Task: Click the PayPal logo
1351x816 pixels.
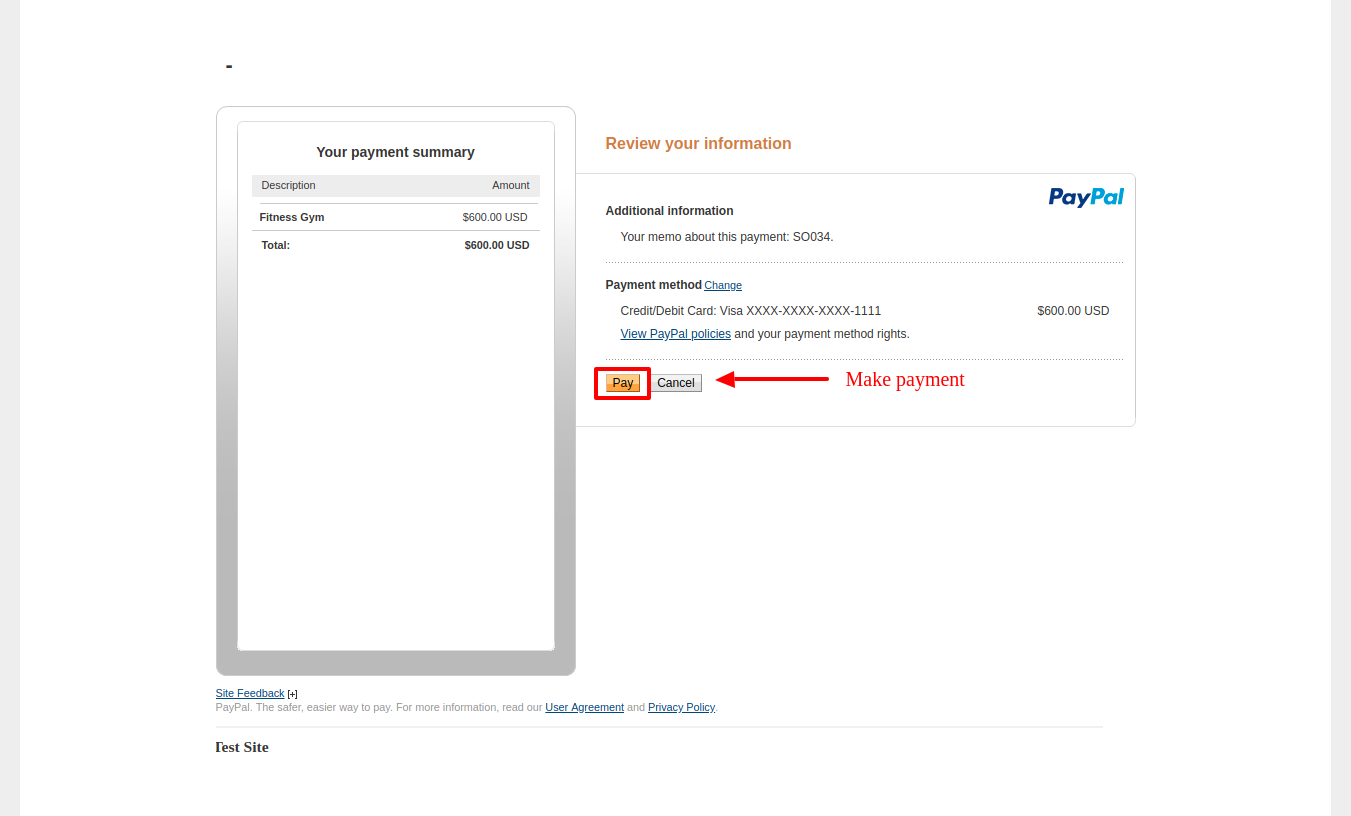Action: [x=1086, y=197]
